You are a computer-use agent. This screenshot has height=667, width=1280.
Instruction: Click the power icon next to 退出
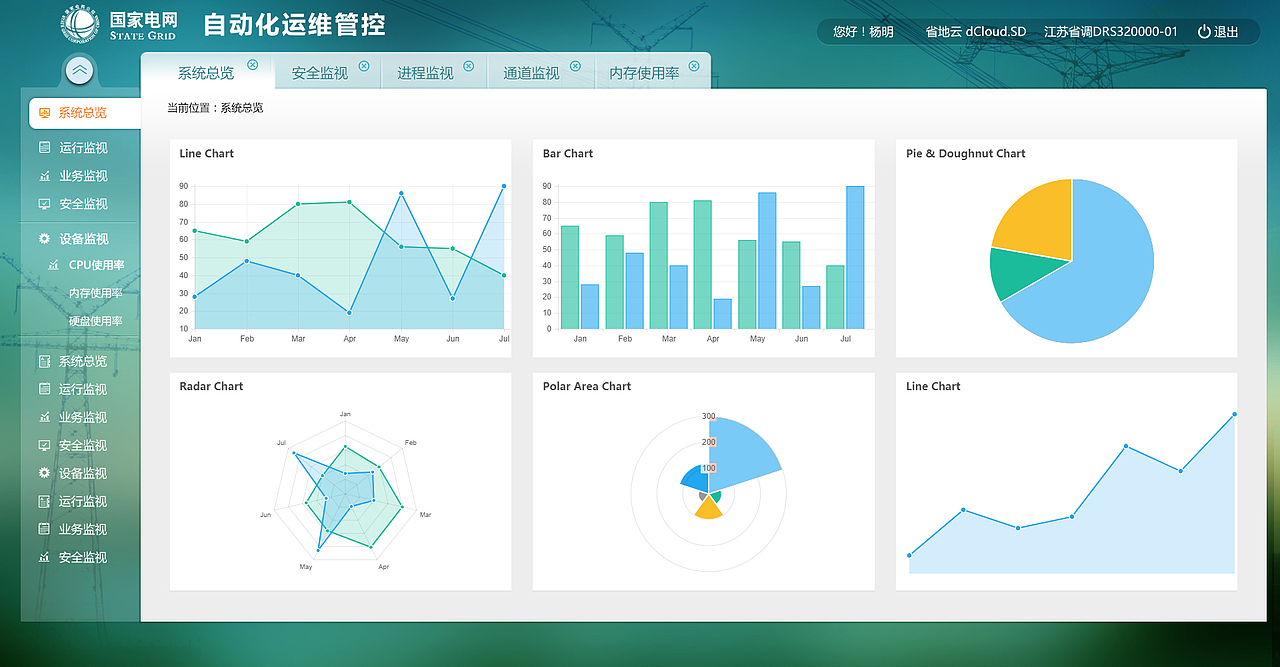(1204, 32)
